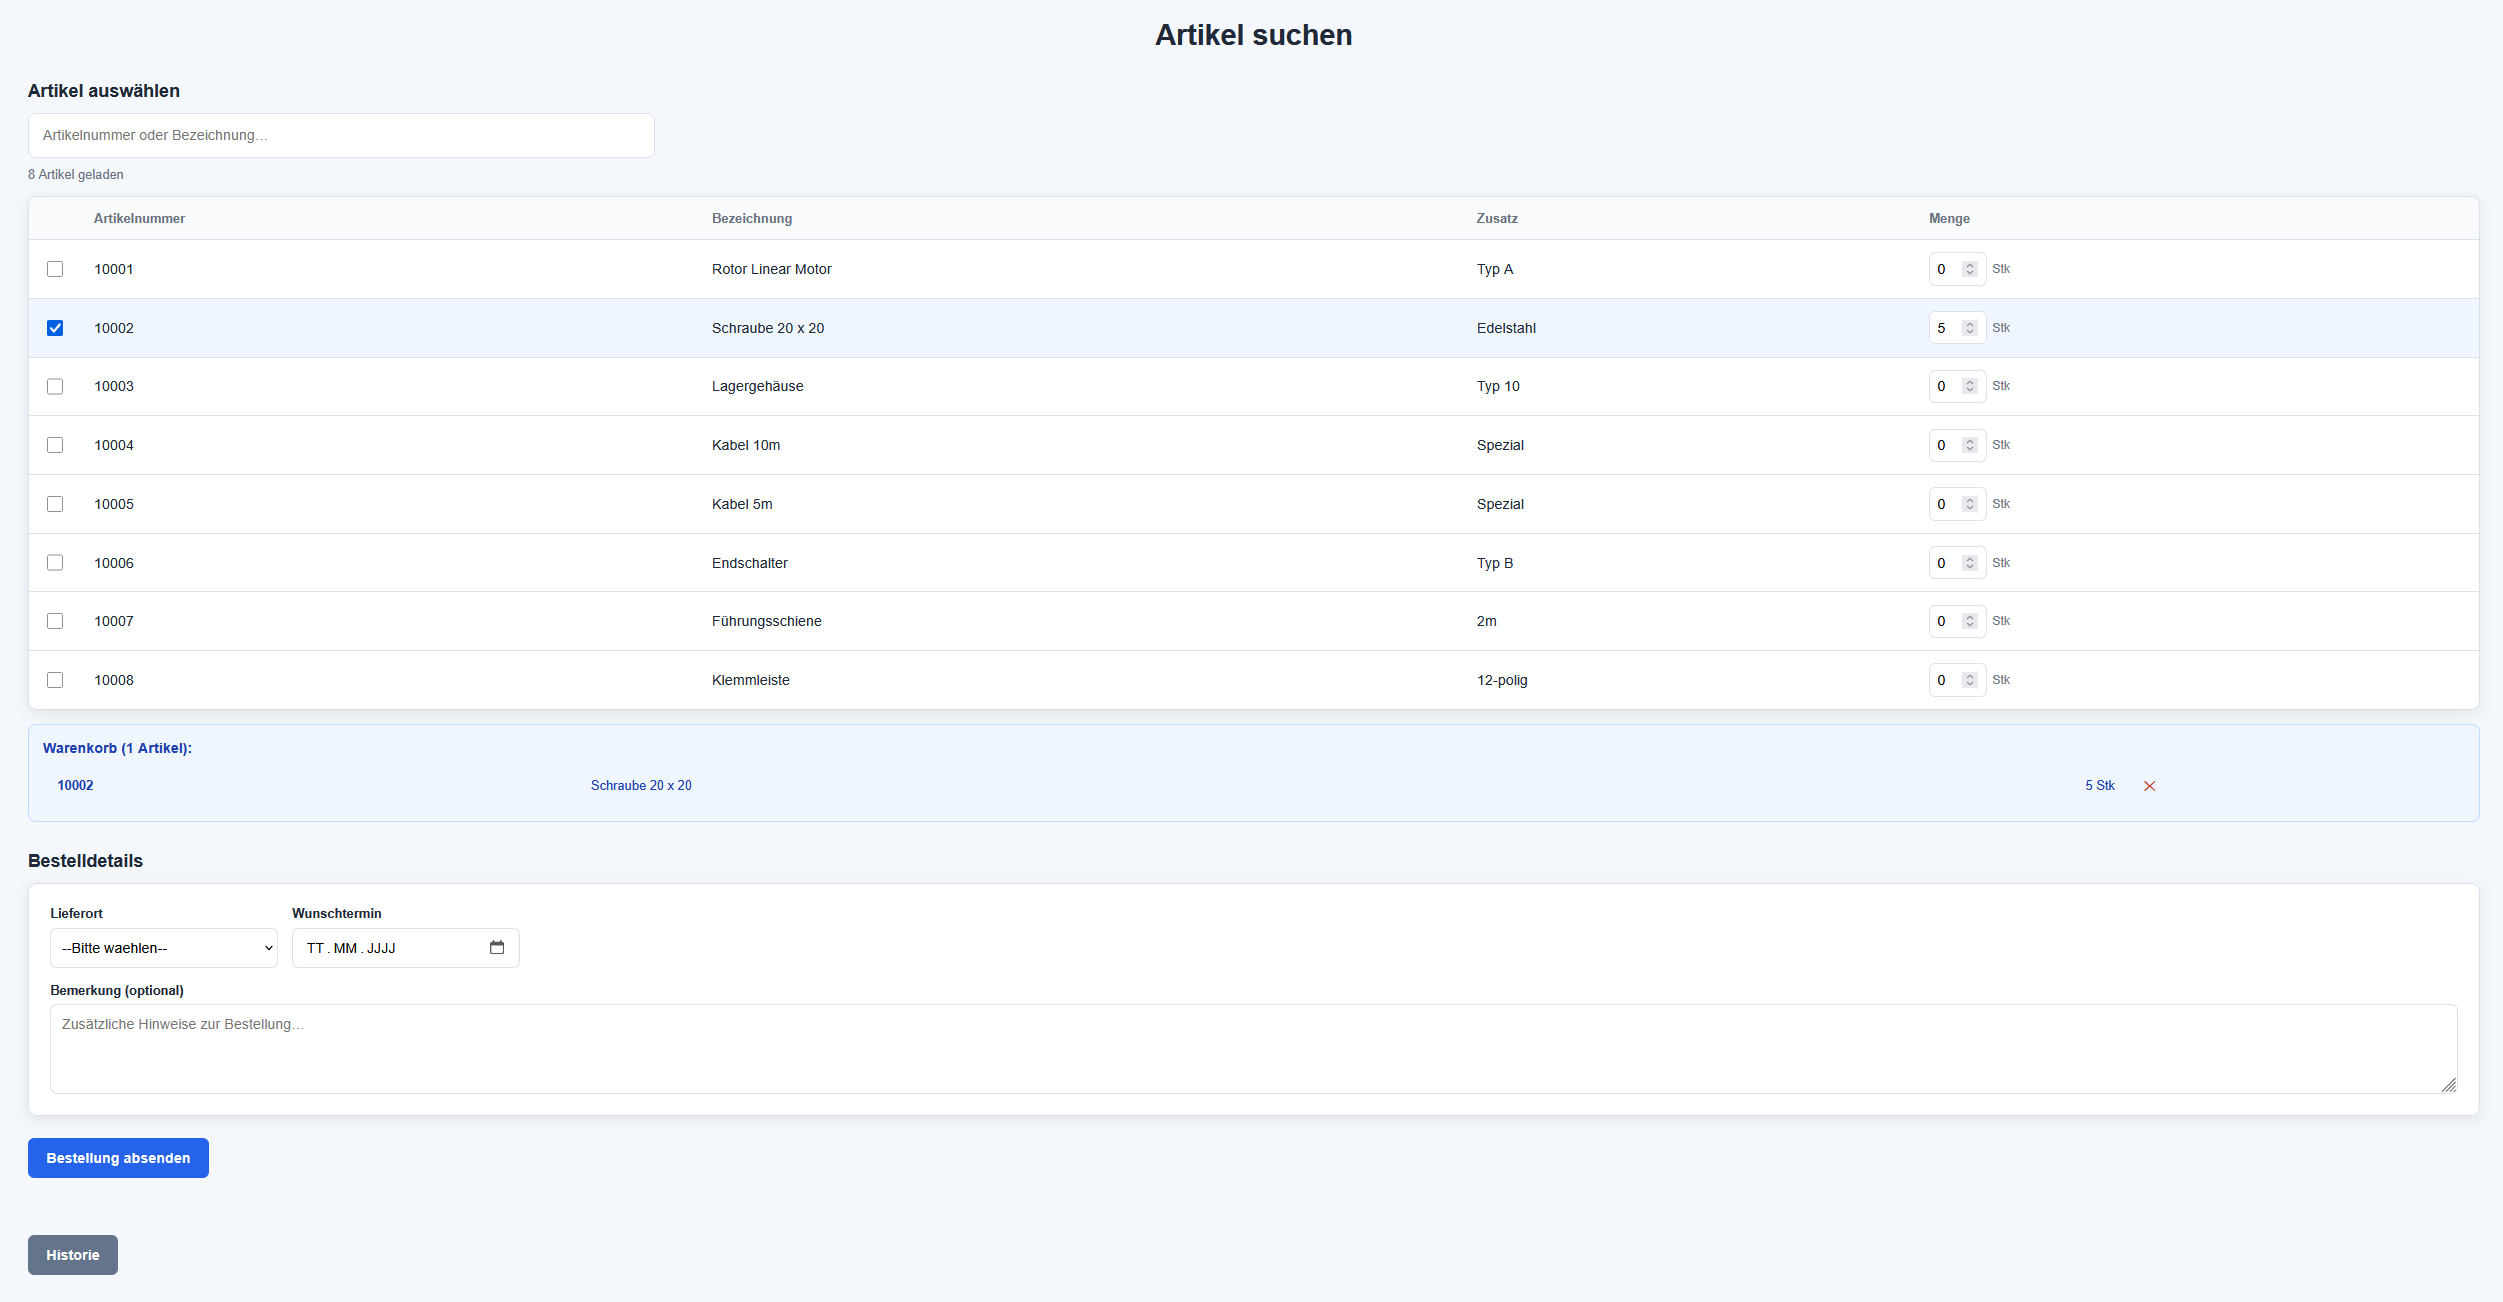Click the Typ 10 Zusatz cell
The width and height of the screenshot is (2503, 1302).
1498,386
